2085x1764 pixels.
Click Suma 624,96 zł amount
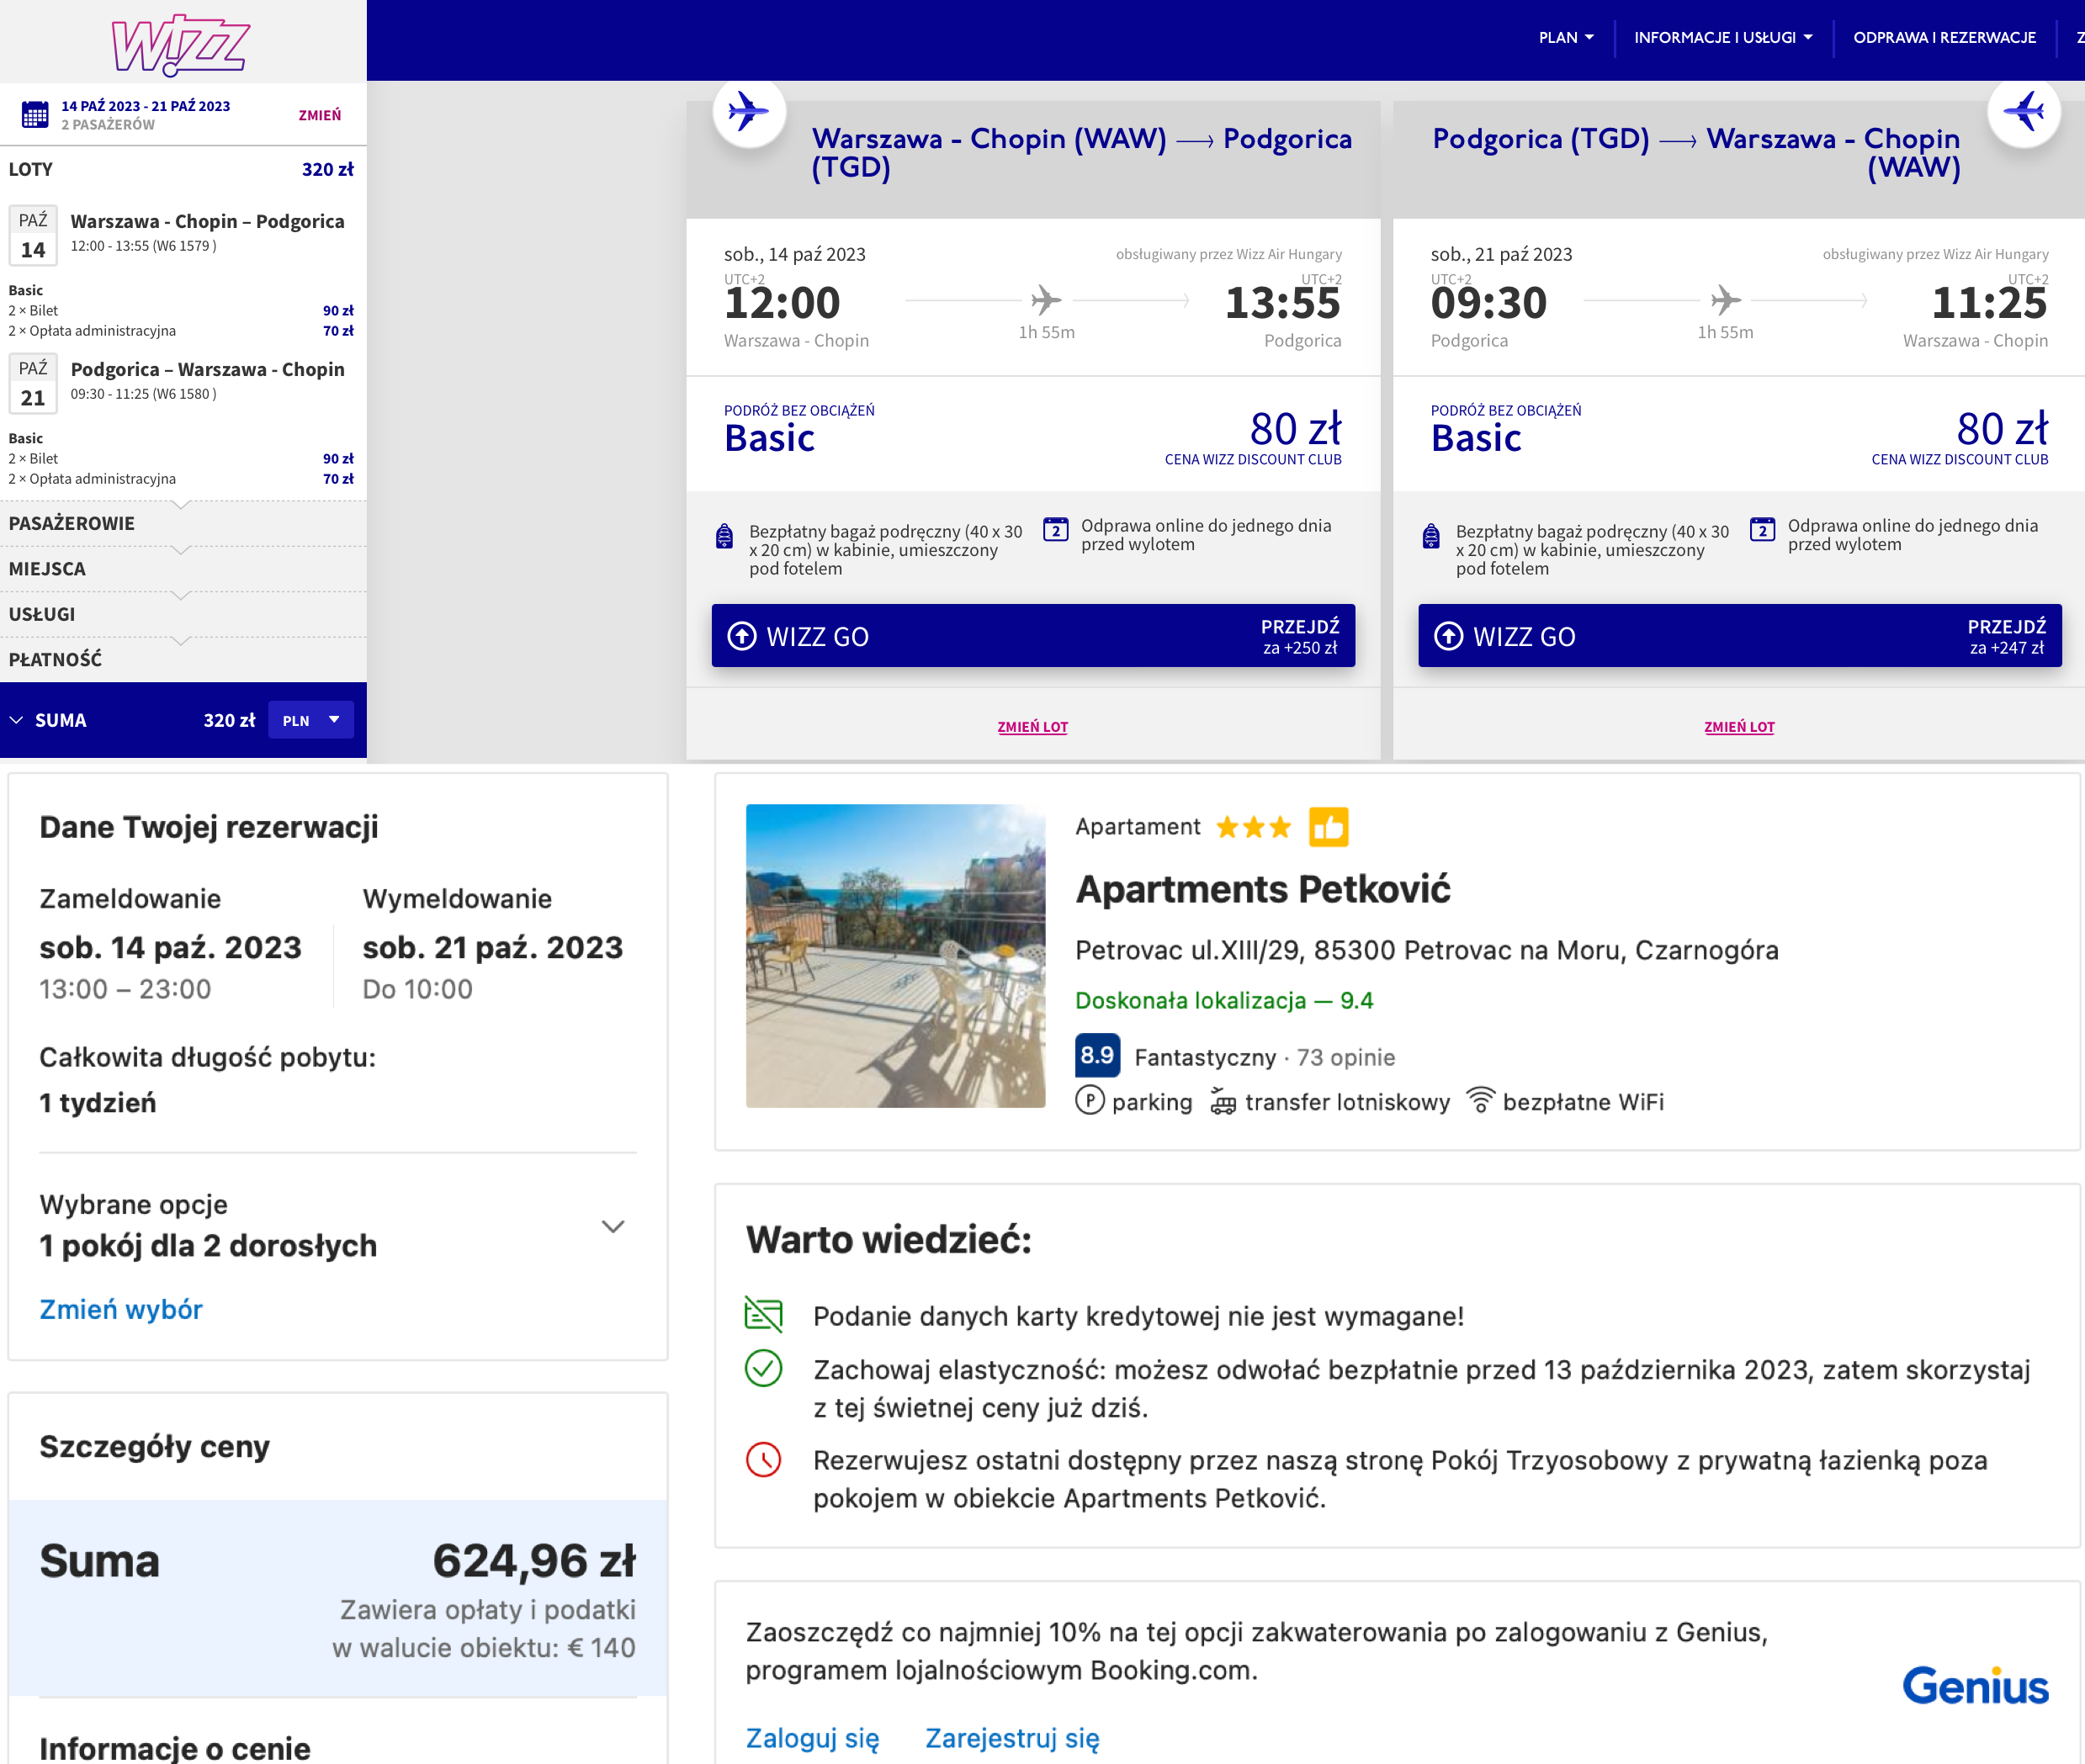coord(534,1560)
